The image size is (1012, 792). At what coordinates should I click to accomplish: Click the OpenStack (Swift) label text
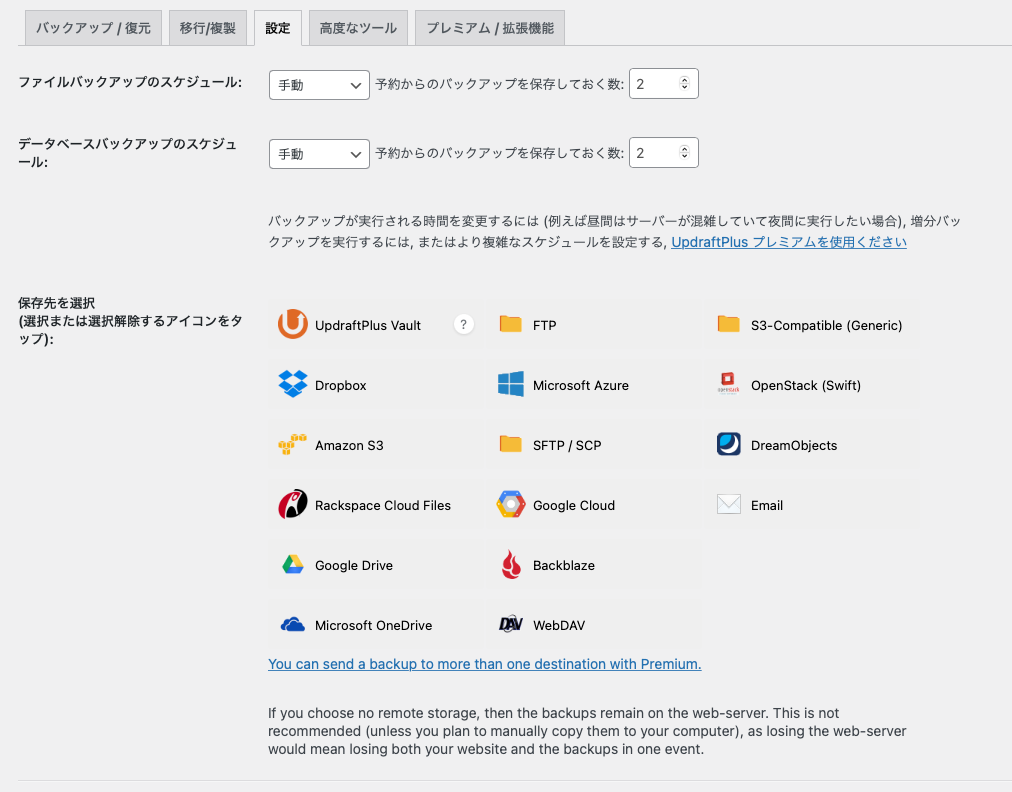[x=805, y=385]
